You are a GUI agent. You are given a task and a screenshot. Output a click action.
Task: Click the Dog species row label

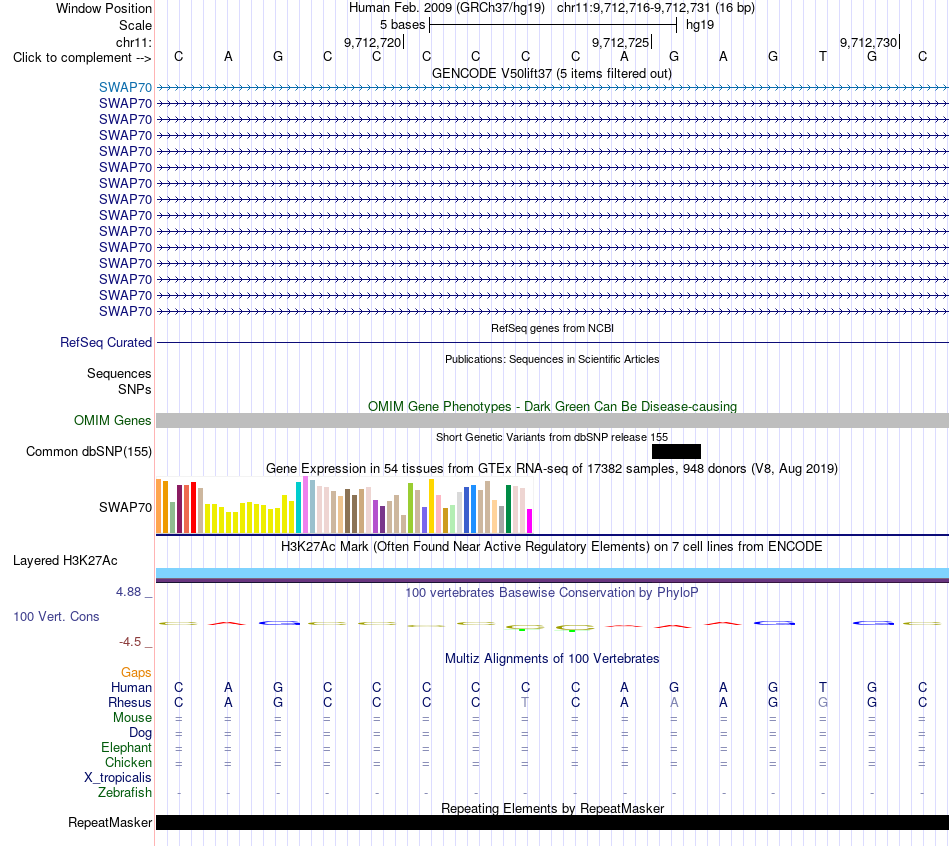141,733
